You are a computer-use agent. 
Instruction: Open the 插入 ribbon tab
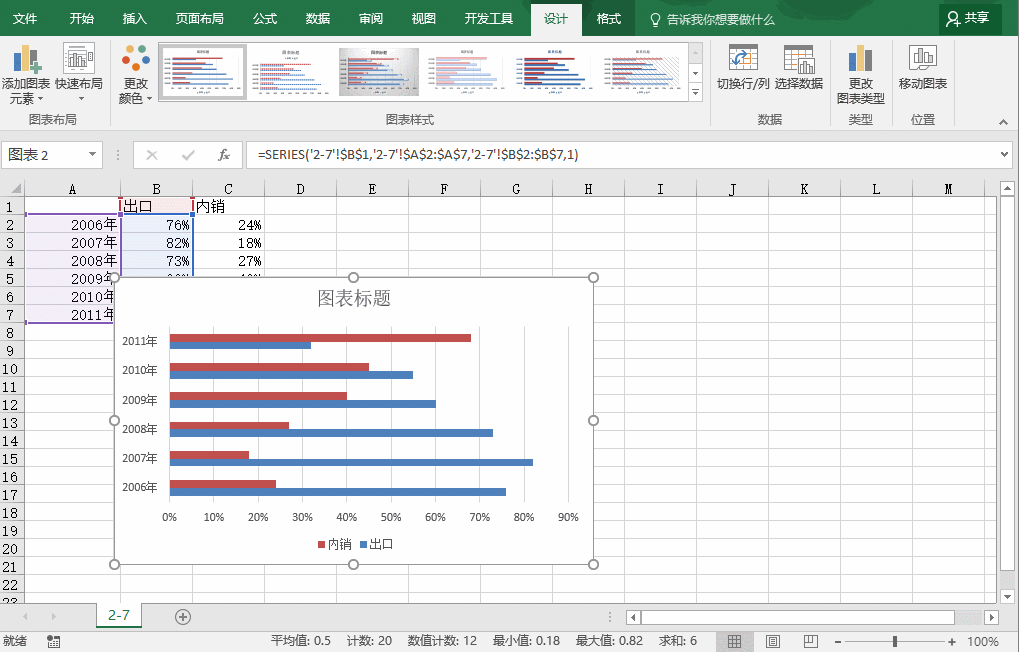(135, 19)
